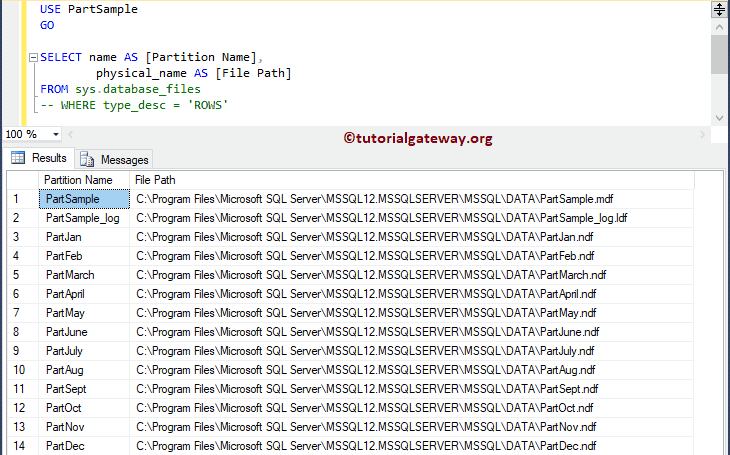Select the PartFeb.ndf file path cell
The width and height of the screenshot is (730, 455).
coord(412,256)
